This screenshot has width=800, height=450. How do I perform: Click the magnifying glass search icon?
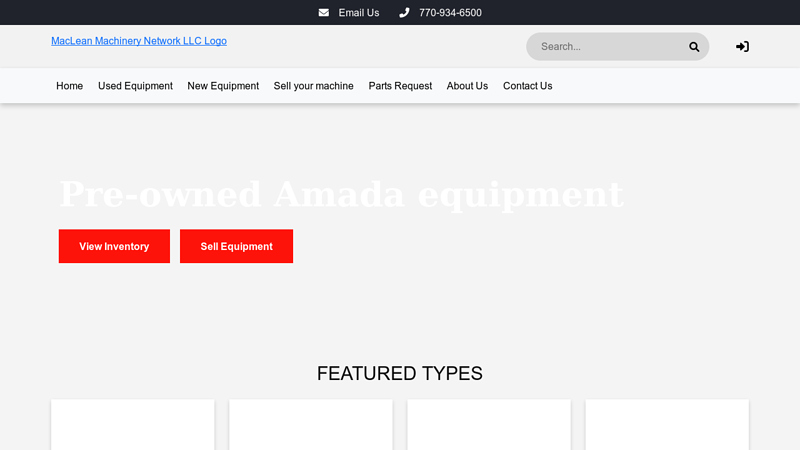694,47
